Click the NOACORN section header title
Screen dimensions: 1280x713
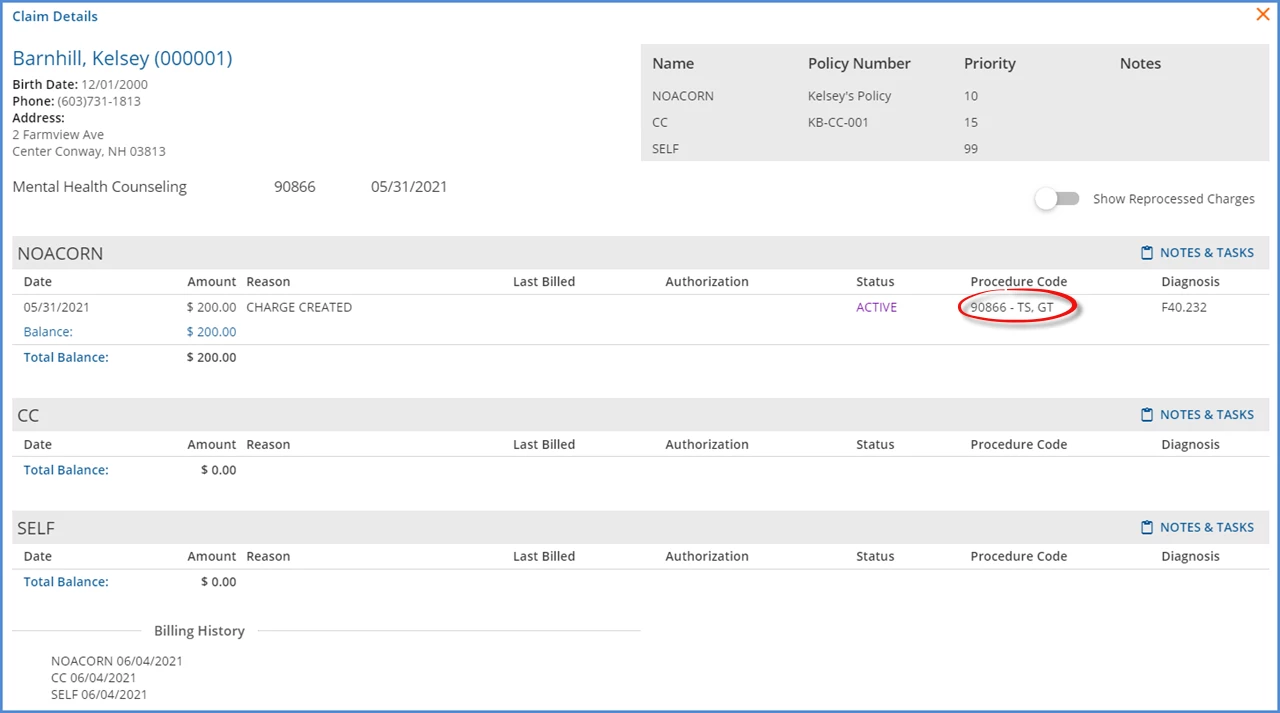[60, 254]
